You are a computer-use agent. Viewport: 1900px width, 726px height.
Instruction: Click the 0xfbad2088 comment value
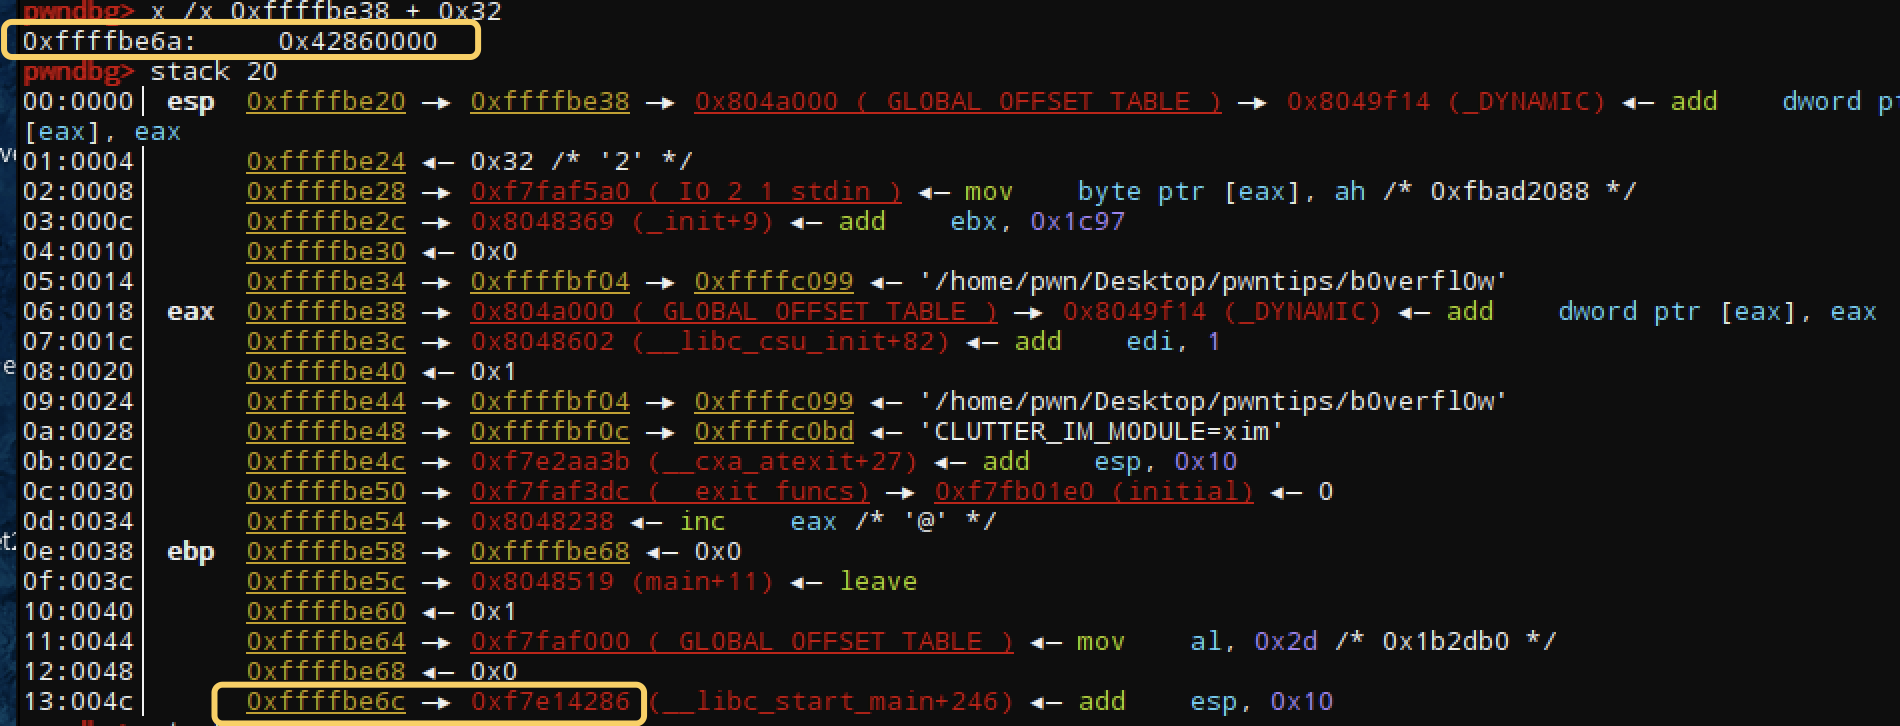pos(1510,192)
